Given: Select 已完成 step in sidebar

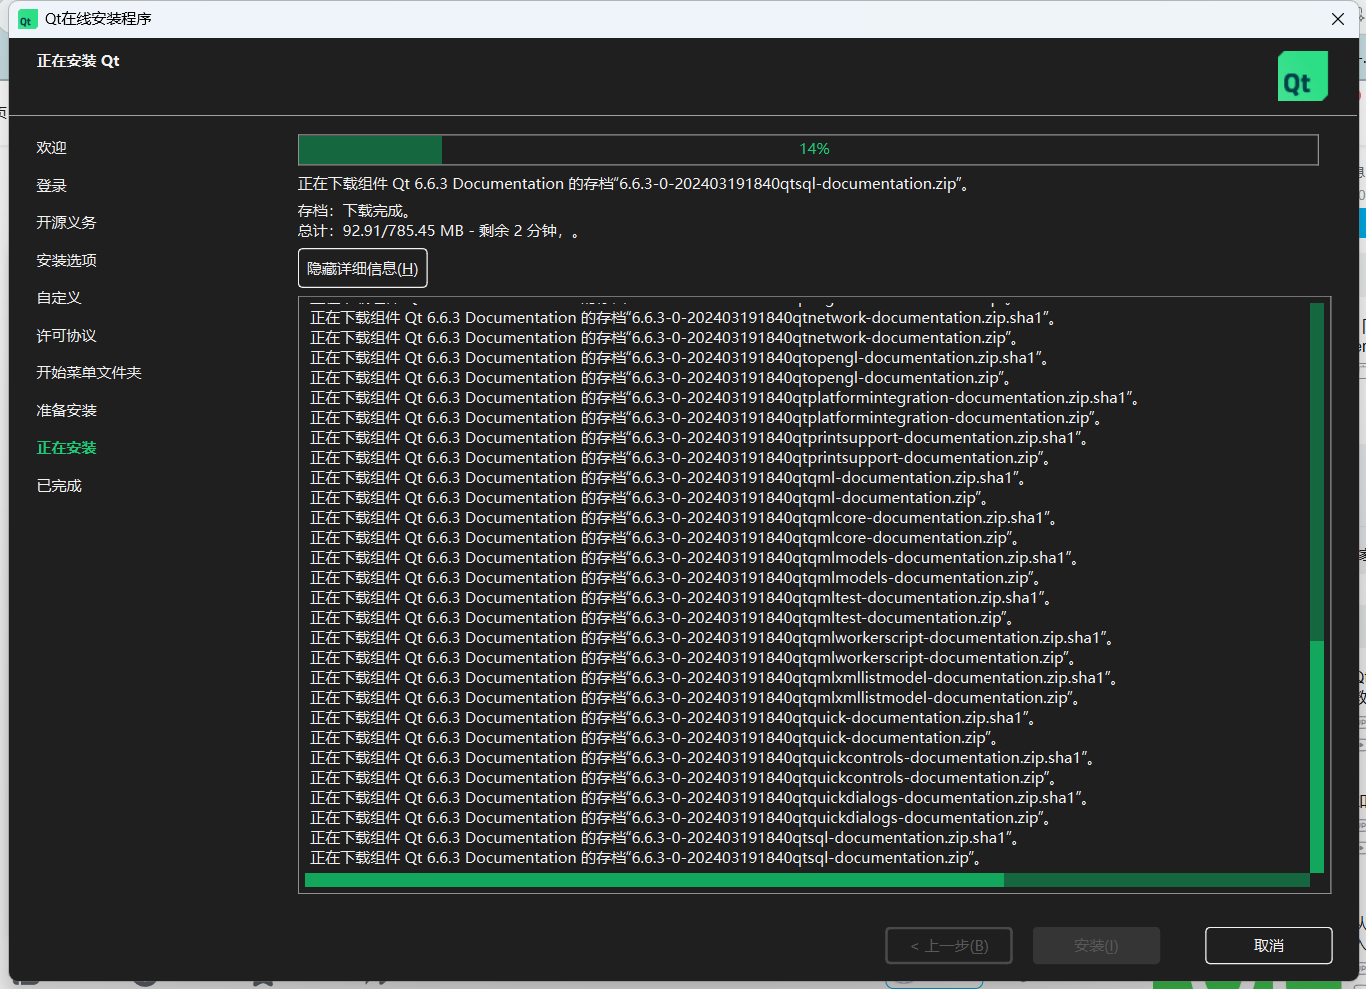Looking at the screenshot, I should tap(59, 485).
